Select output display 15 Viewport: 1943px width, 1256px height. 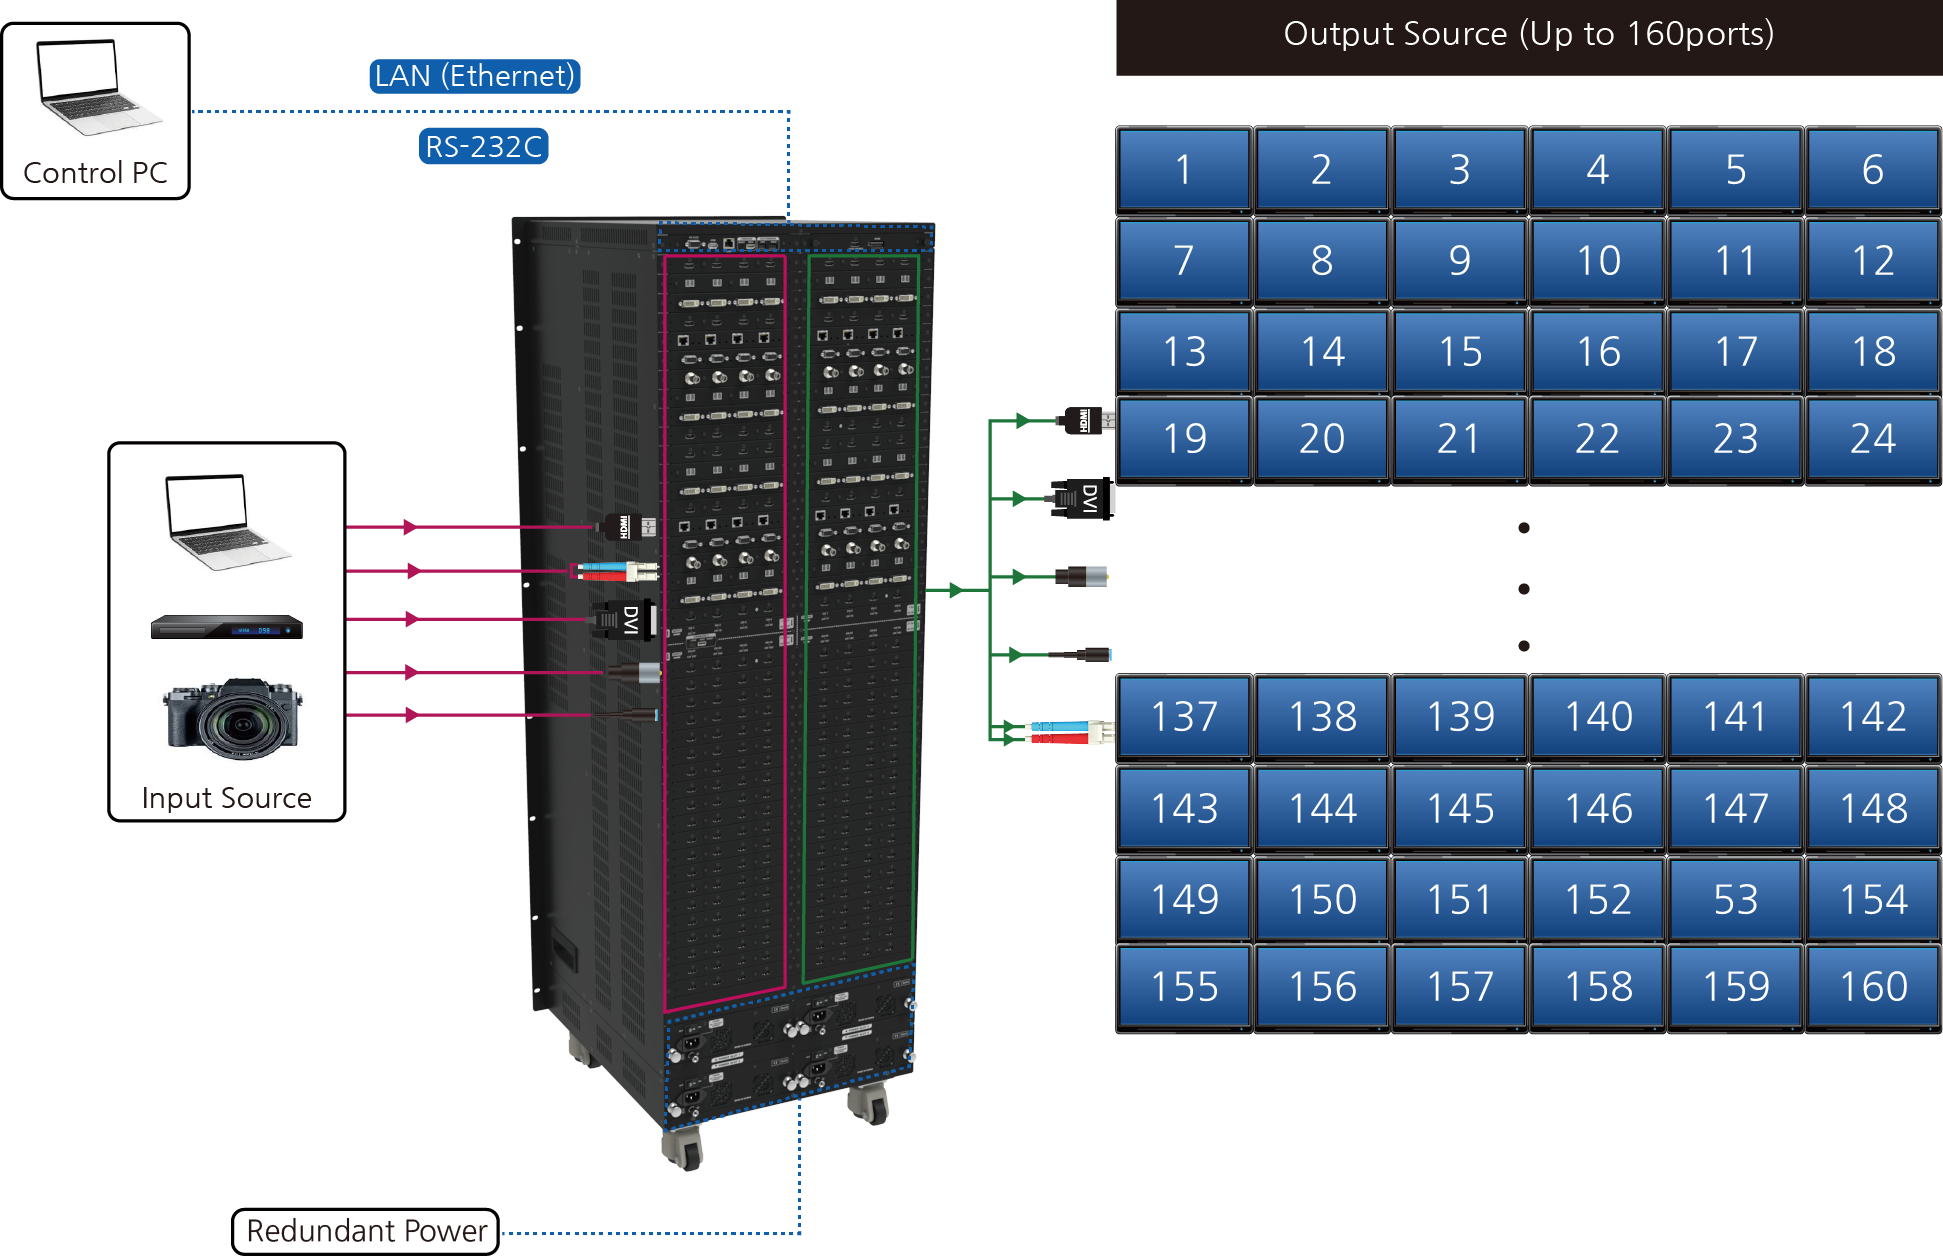[x=1460, y=351]
